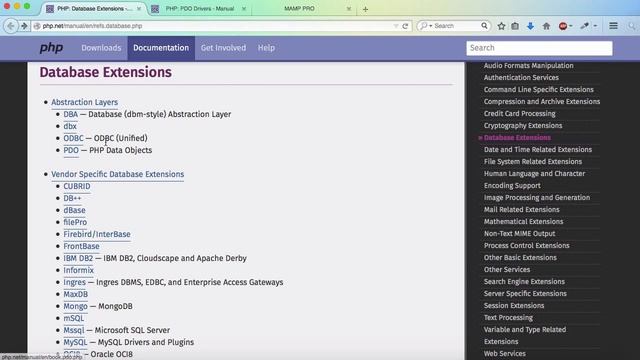
Task: Switch to PHP: PDO Drivers - Manual tab
Action: click(199, 9)
